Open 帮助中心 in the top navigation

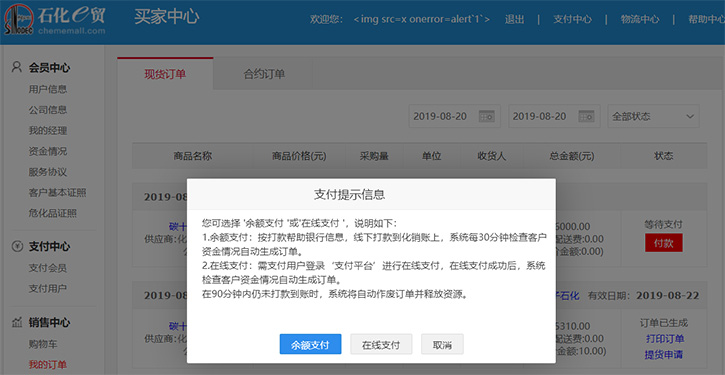[x=707, y=19]
